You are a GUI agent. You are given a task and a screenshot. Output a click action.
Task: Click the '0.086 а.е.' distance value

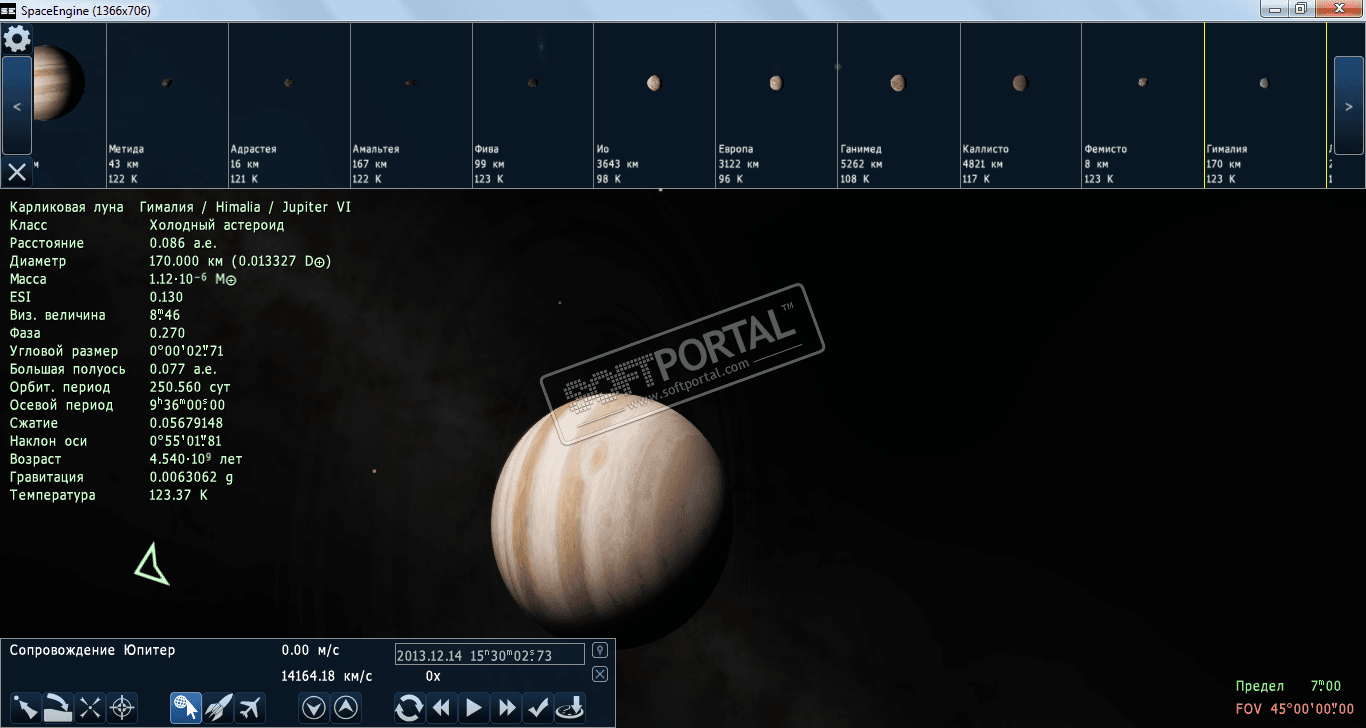click(183, 243)
